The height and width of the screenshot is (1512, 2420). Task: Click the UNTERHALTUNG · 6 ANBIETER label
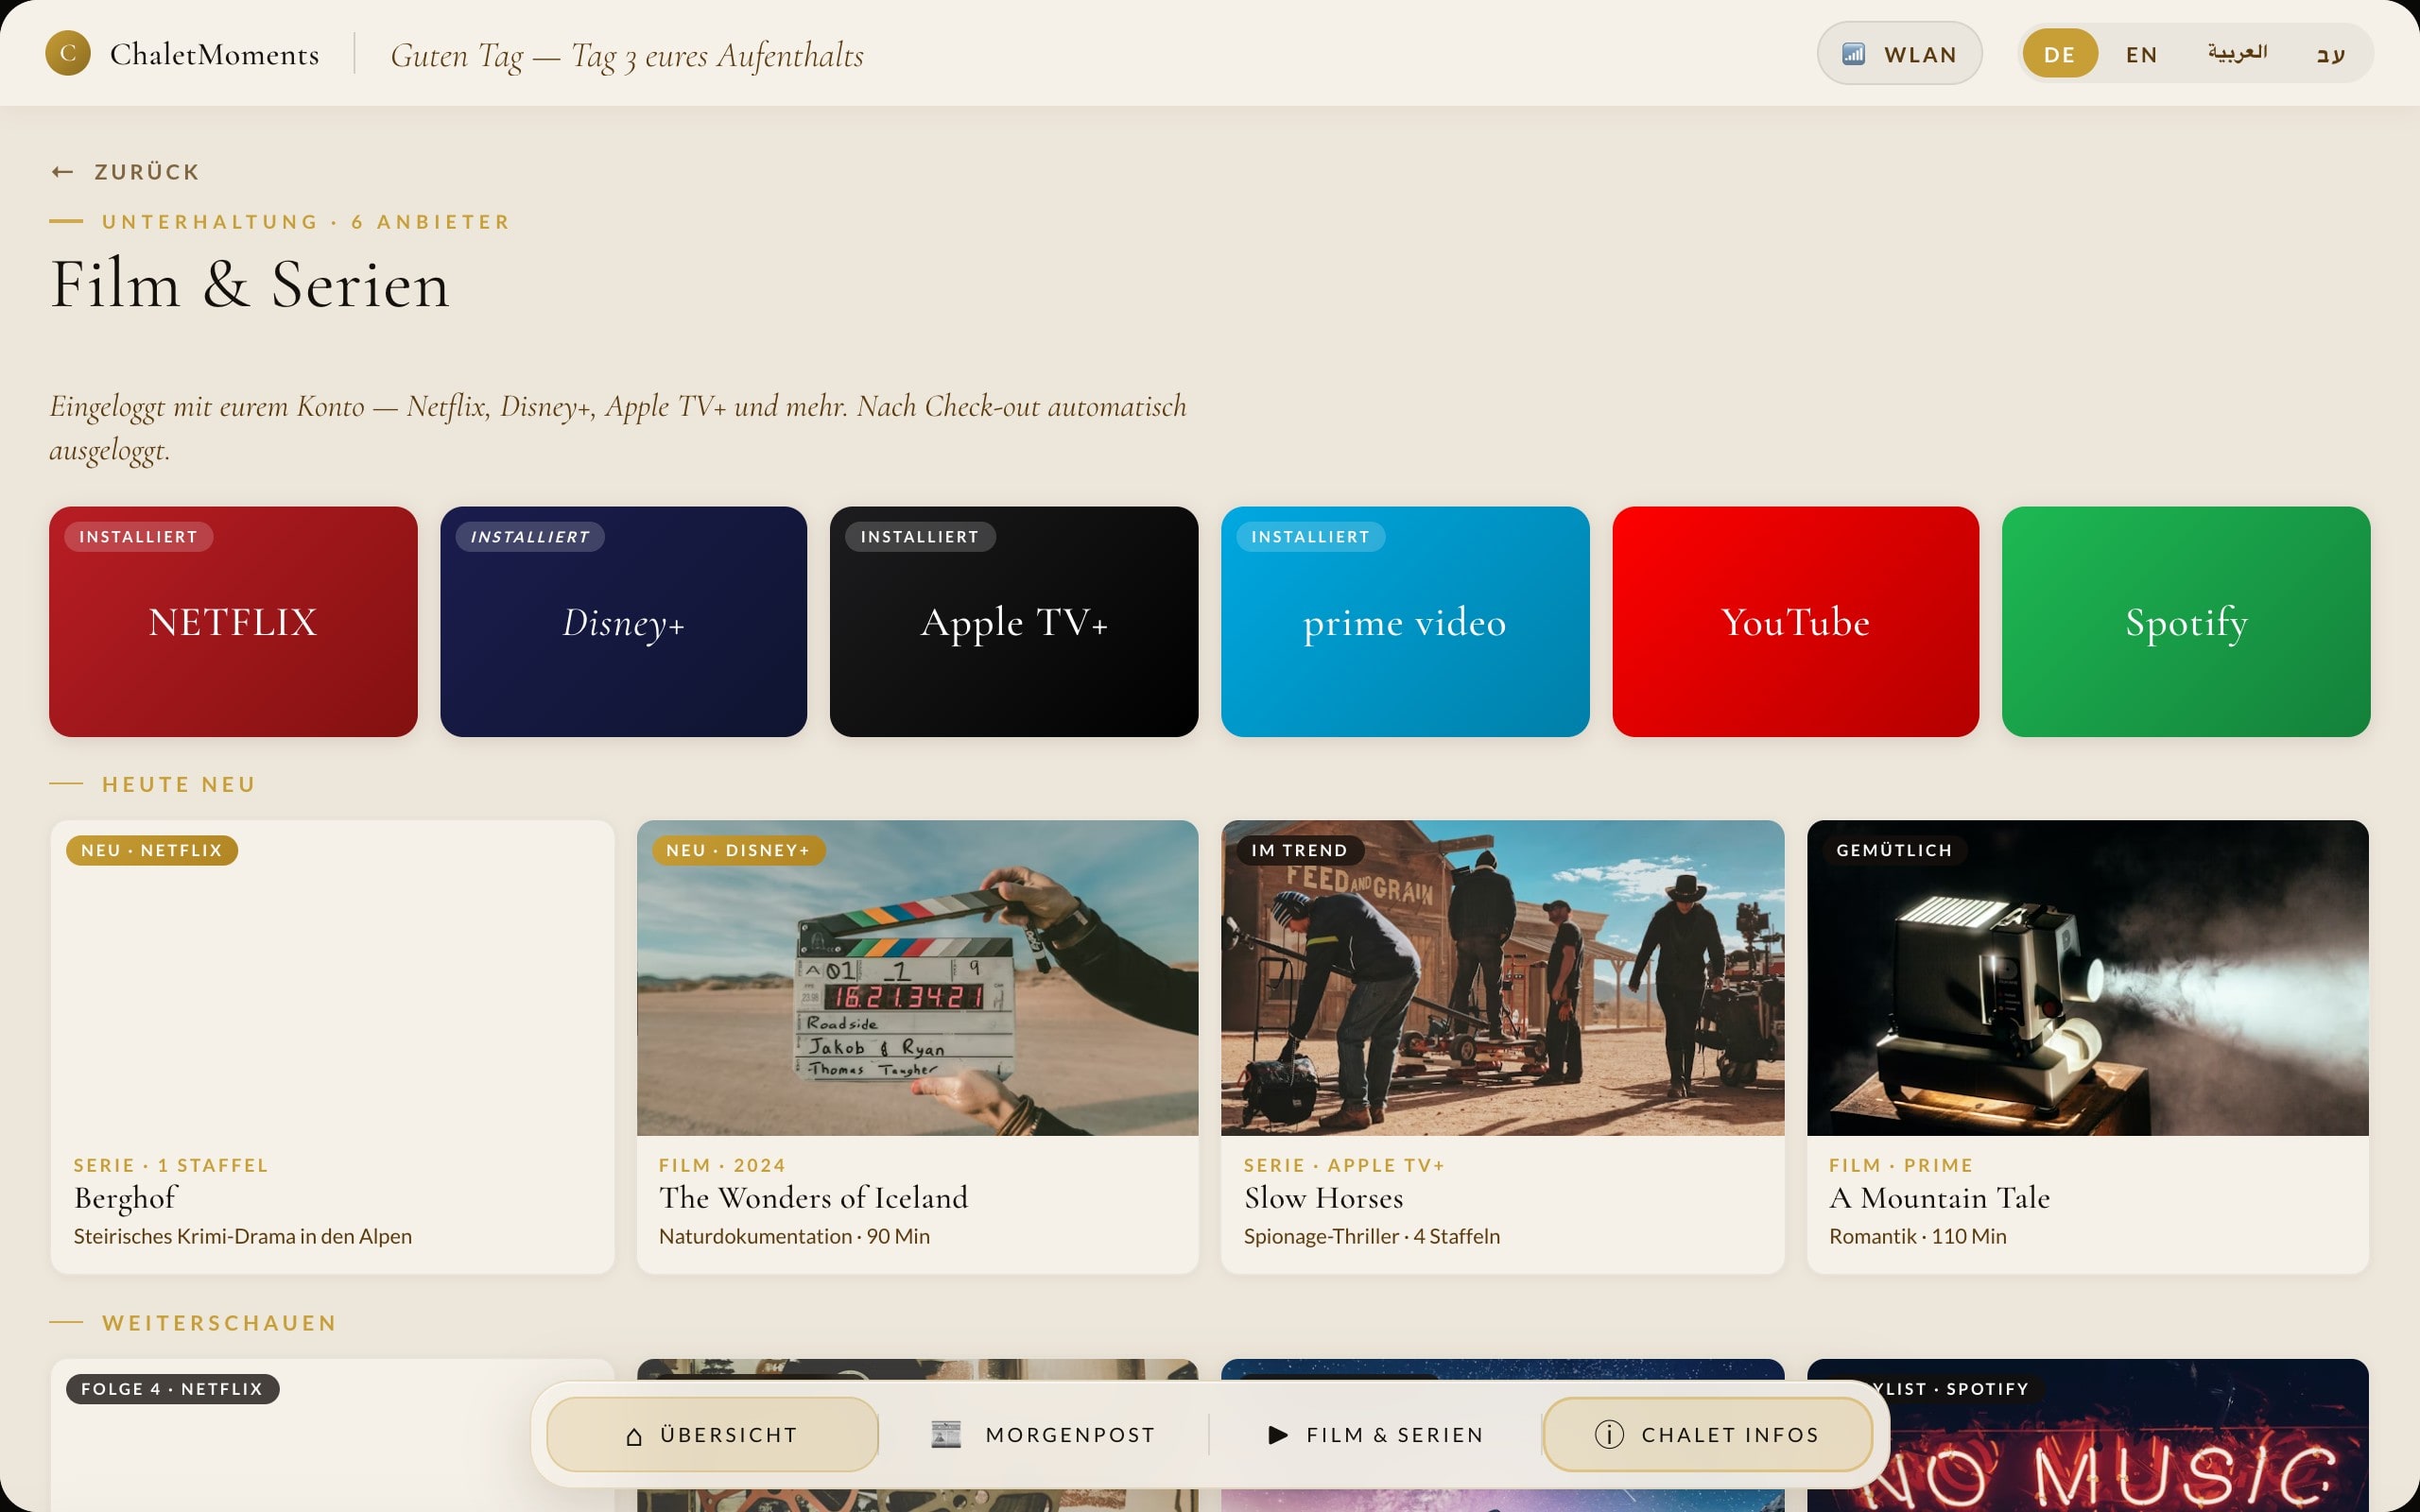pos(306,222)
